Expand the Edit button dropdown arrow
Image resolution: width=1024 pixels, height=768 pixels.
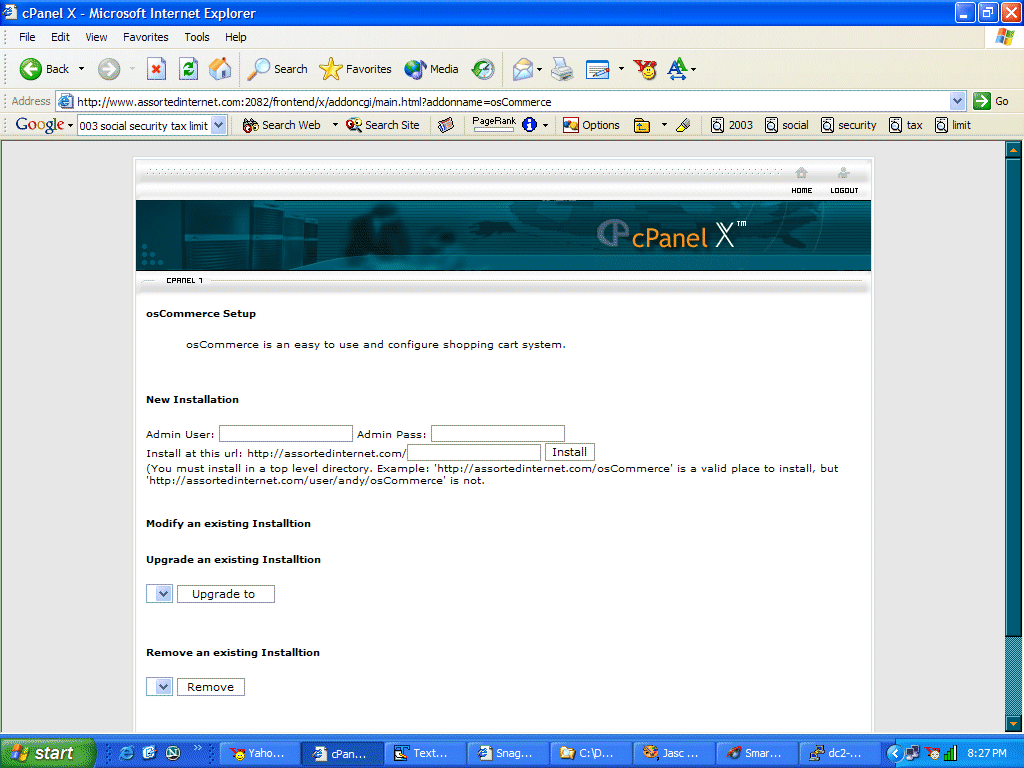[621, 69]
